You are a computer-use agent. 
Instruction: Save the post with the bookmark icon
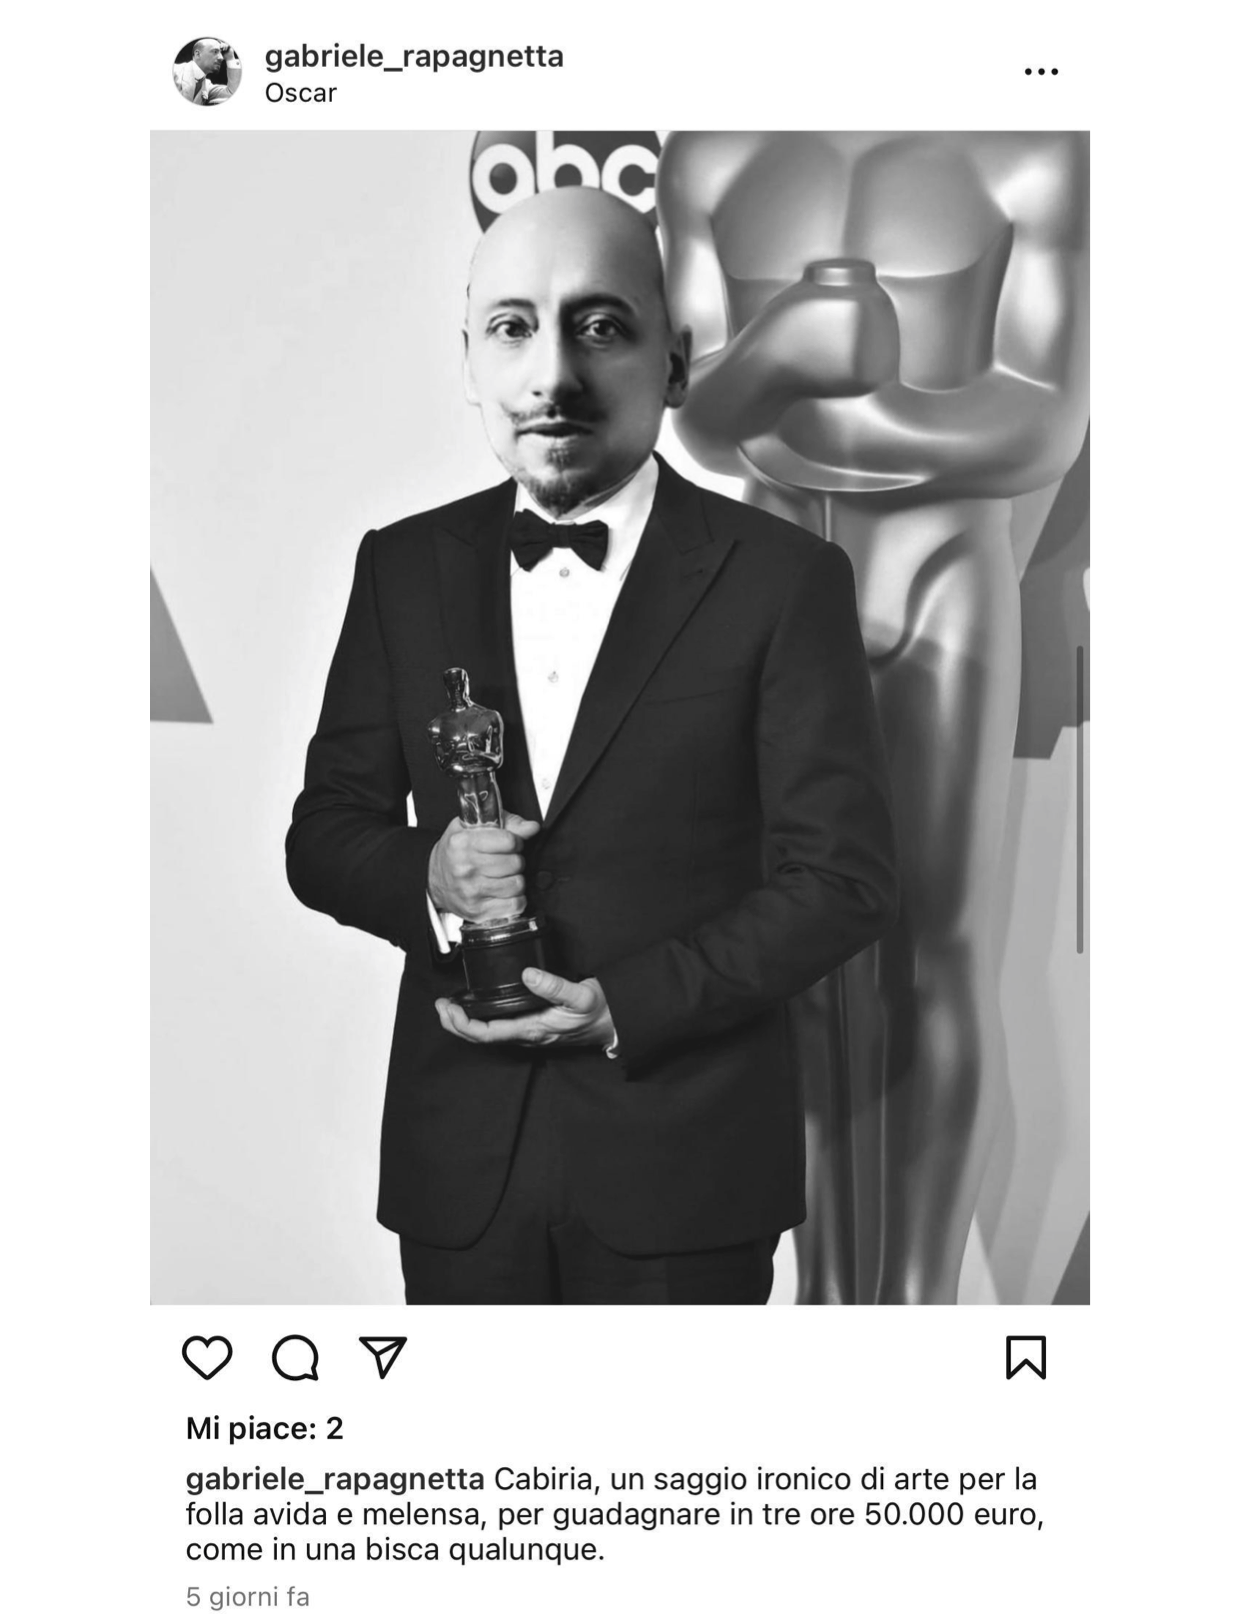click(1026, 1357)
